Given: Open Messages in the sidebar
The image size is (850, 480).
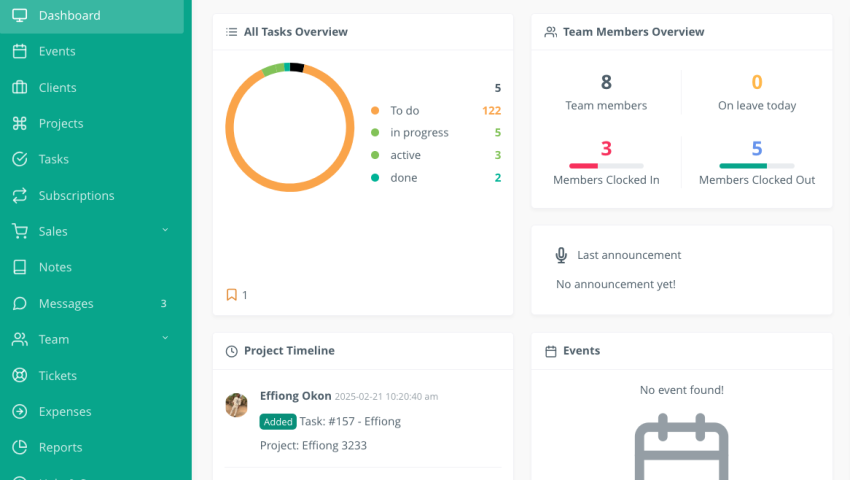Looking at the screenshot, I should pyautogui.click(x=66, y=304).
